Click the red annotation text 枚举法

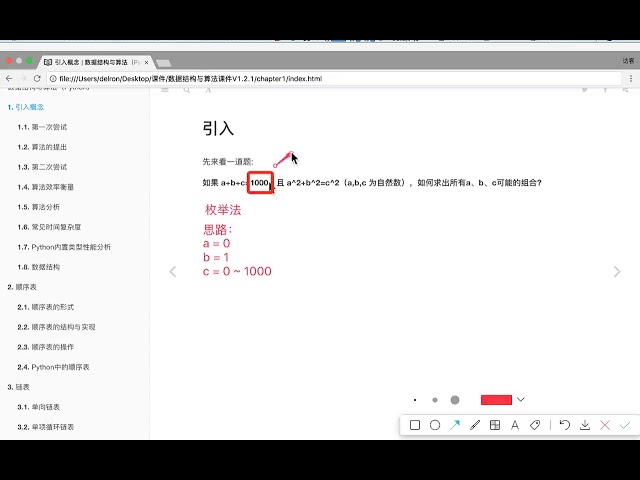(223, 210)
